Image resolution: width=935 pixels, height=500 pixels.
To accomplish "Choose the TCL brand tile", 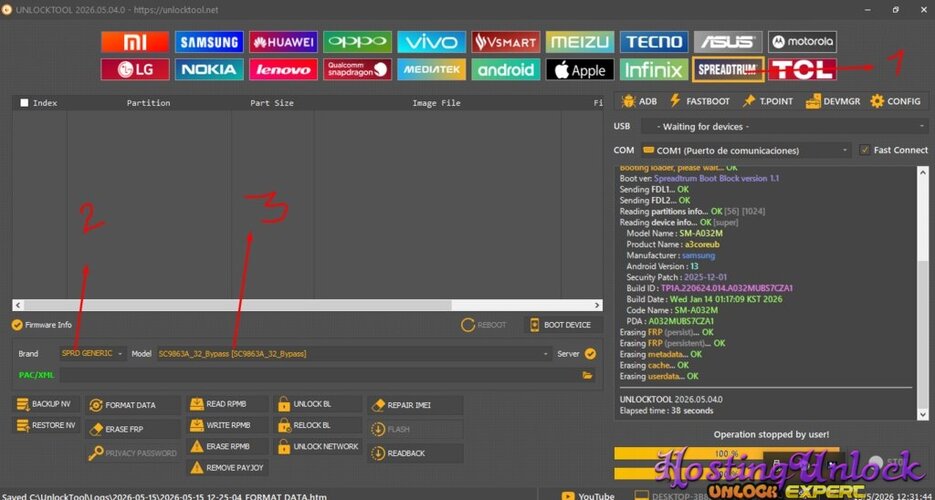I will [x=802, y=69].
